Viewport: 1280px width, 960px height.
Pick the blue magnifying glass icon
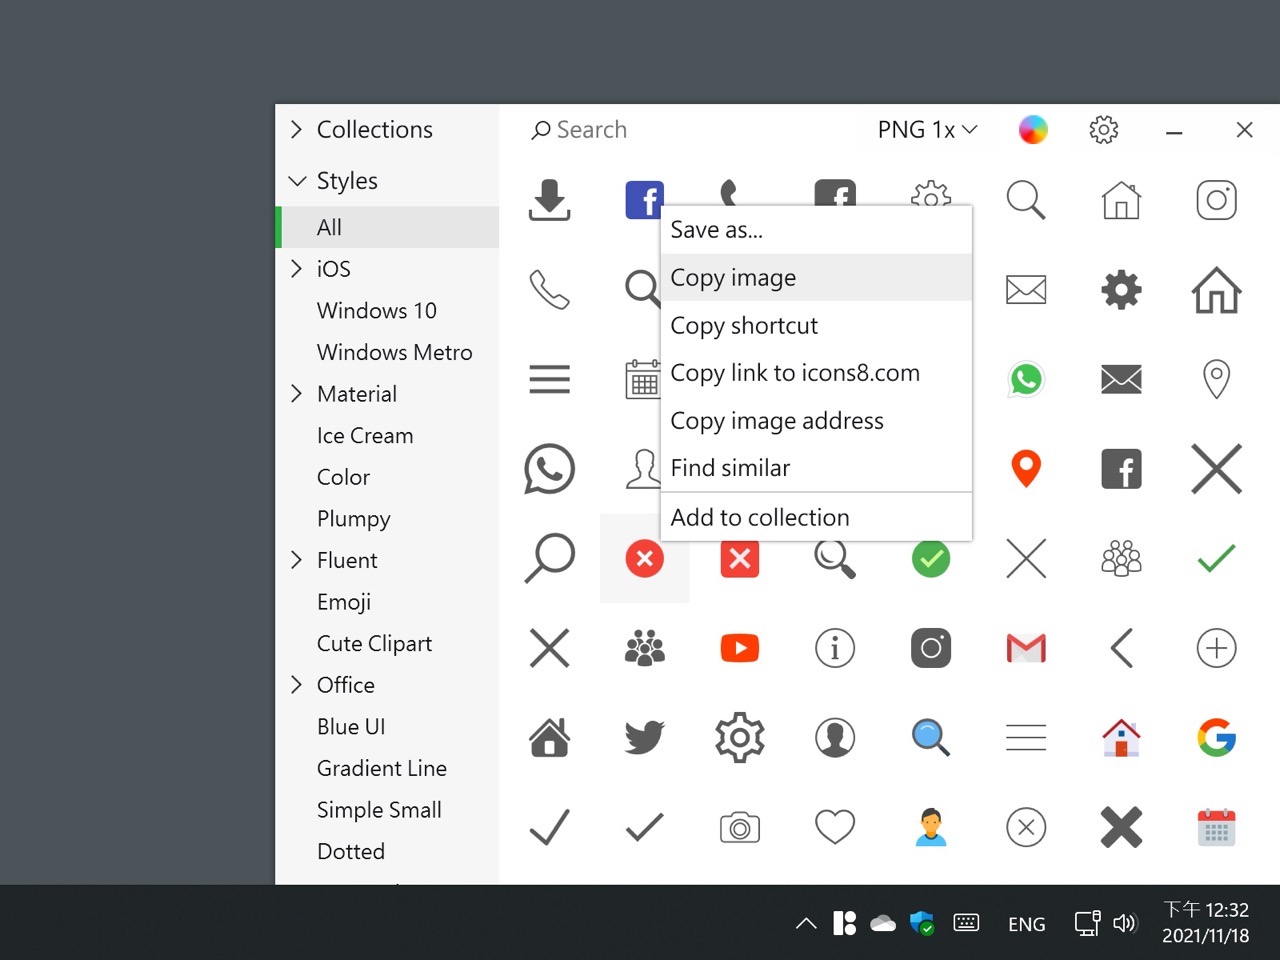click(x=931, y=737)
